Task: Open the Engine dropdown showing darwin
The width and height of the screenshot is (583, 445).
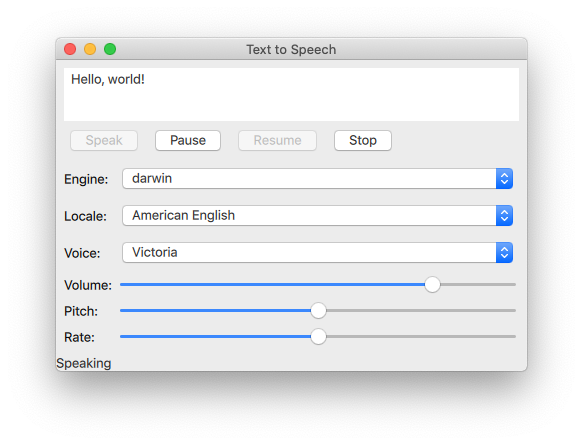Action: point(318,178)
